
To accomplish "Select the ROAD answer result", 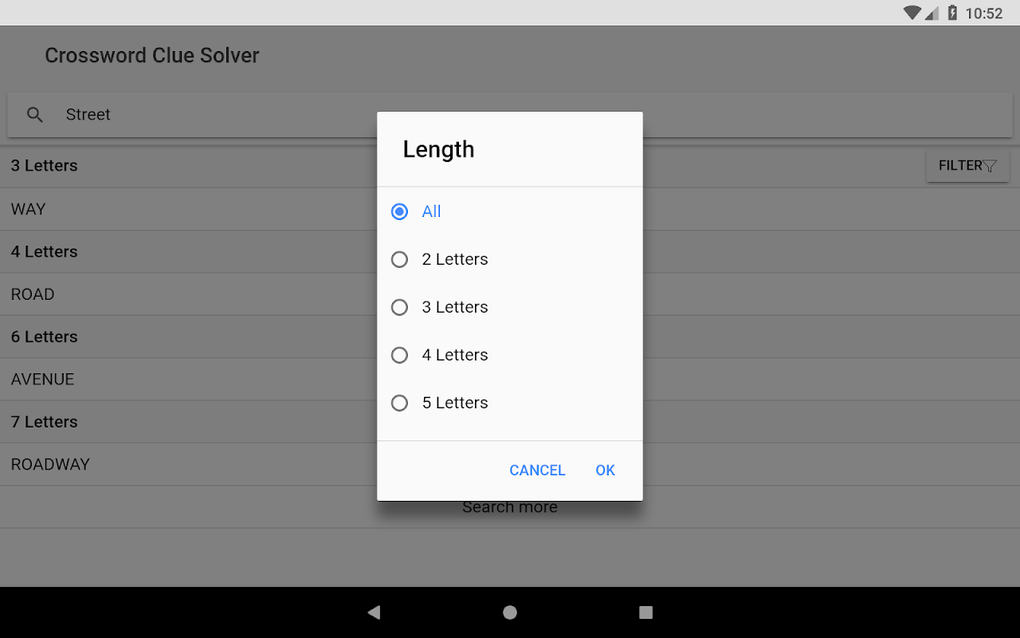I will (33, 294).
